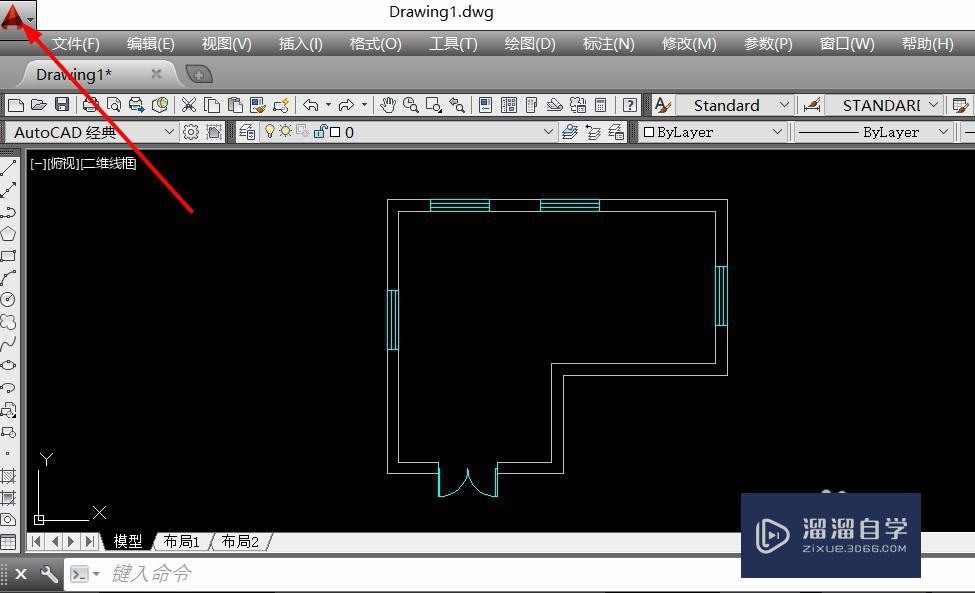Viewport: 975px width, 593px height.
Task: Click the Match Properties brush icon
Action: [x=257, y=105]
